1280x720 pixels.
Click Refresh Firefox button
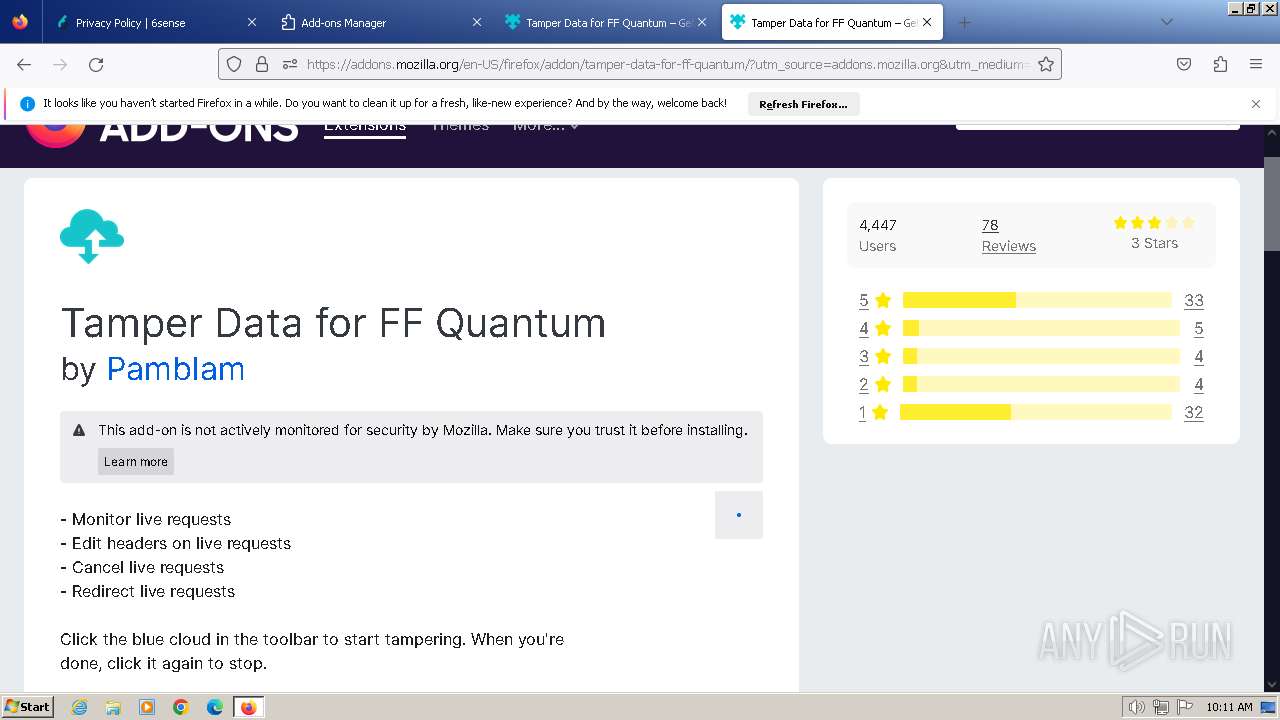pos(803,104)
